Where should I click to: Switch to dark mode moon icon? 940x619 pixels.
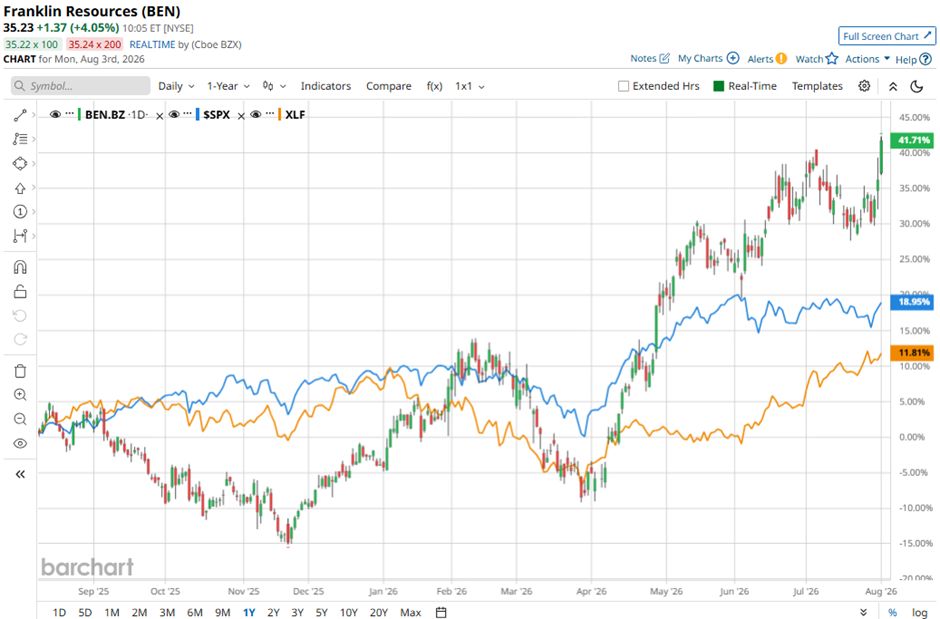(917, 86)
